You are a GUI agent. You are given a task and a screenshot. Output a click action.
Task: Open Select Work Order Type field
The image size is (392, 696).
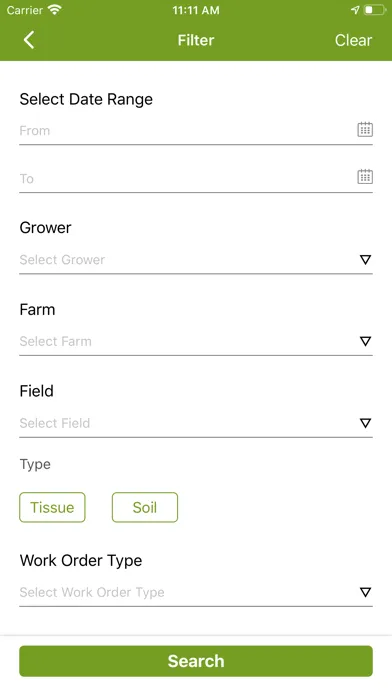pos(196,593)
